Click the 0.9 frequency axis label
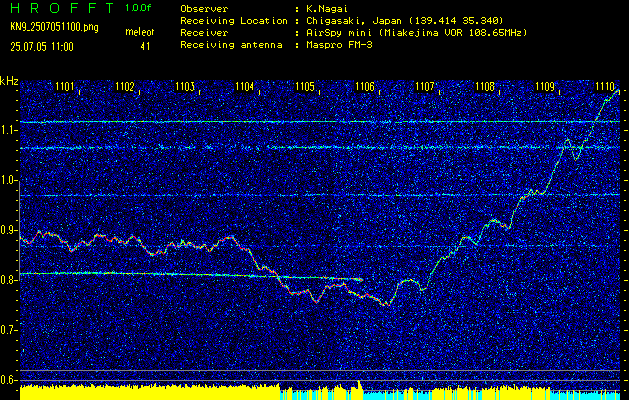Image resolution: width=629 pixels, height=400 pixels. pyautogui.click(x=8, y=230)
